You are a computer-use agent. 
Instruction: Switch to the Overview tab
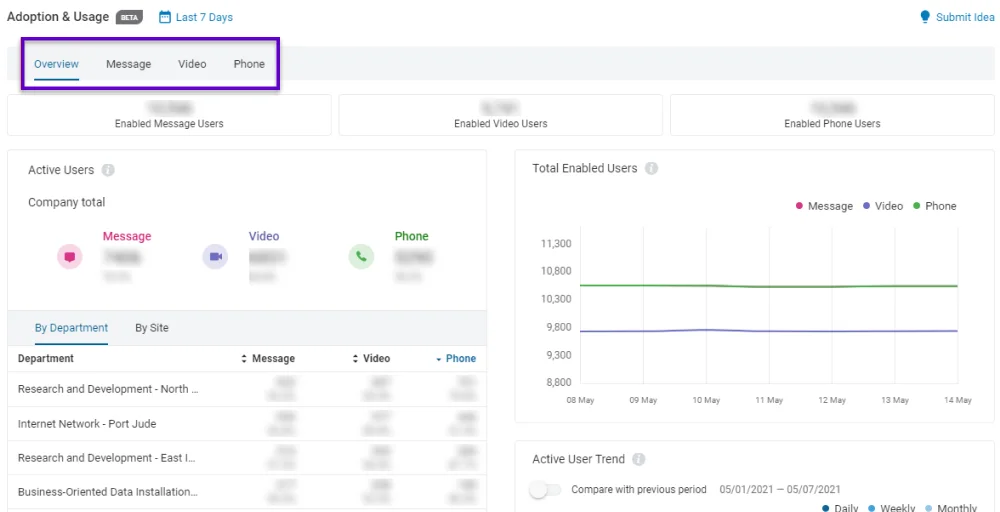point(57,64)
